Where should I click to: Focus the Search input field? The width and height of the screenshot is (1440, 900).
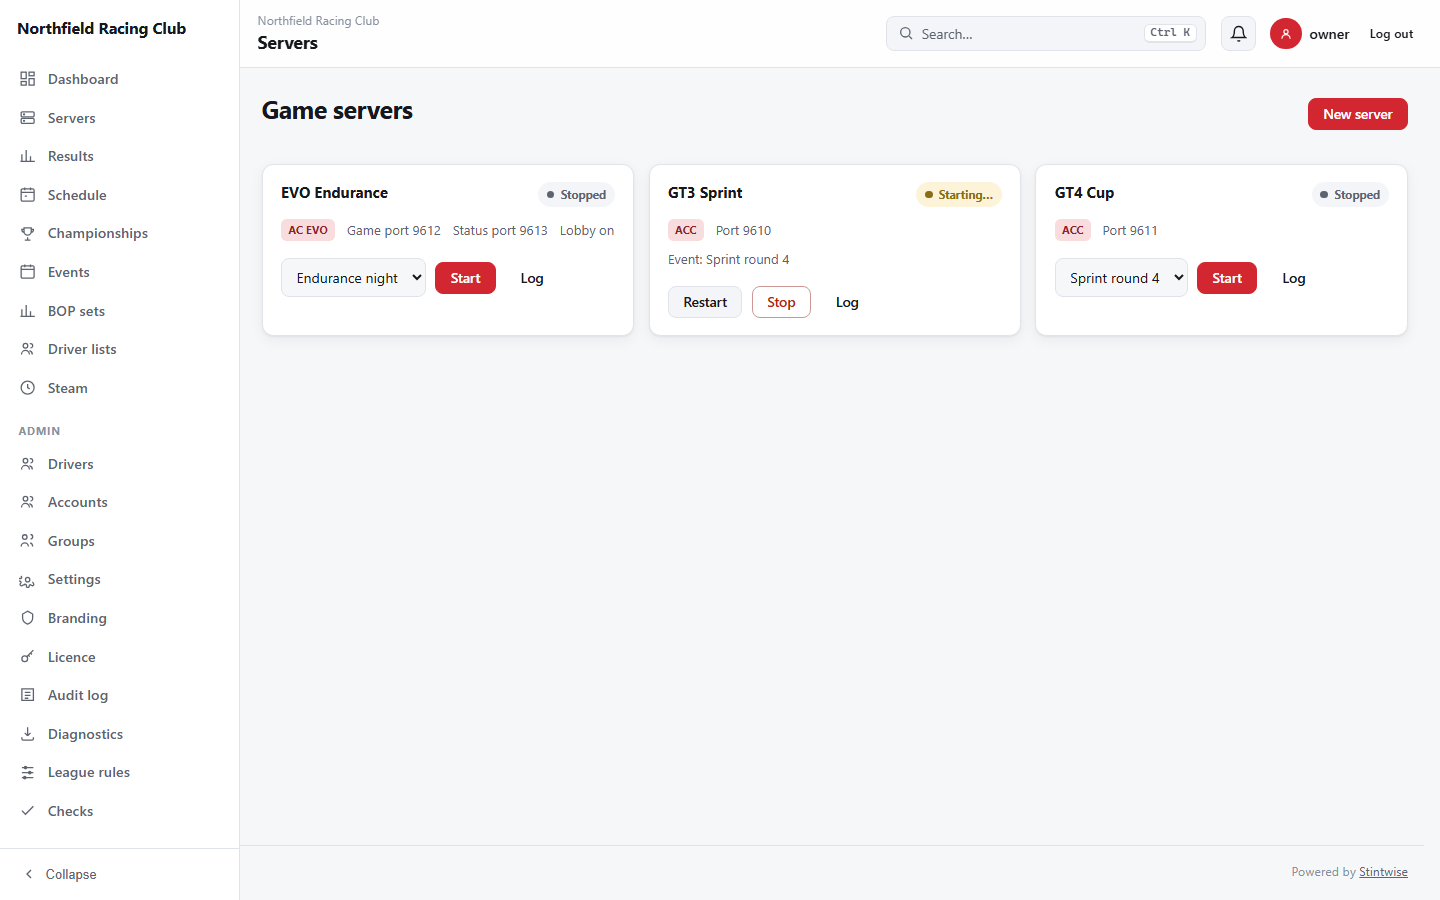1045,34
